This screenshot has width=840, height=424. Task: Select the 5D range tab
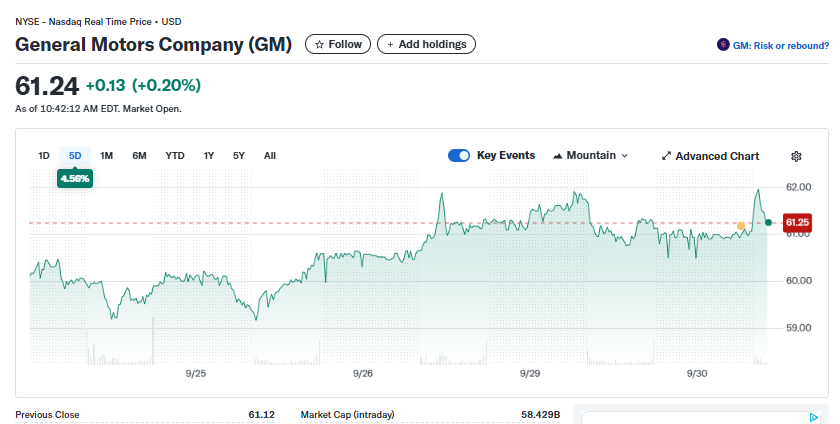pos(75,155)
